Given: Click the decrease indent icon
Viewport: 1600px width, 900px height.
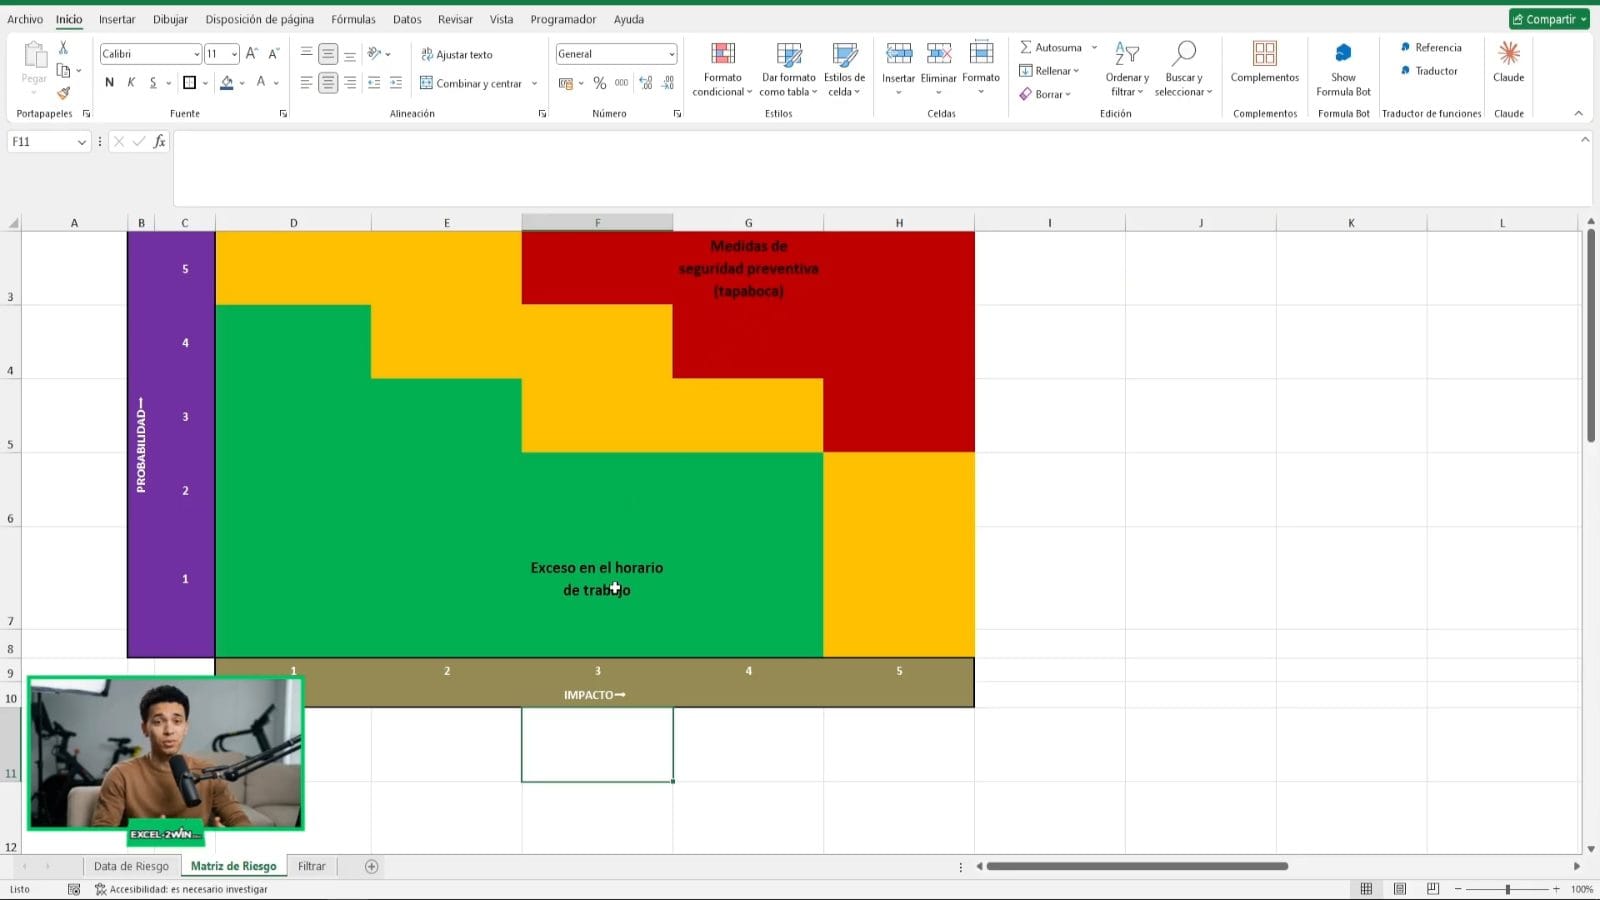Looking at the screenshot, I should (x=374, y=83).
